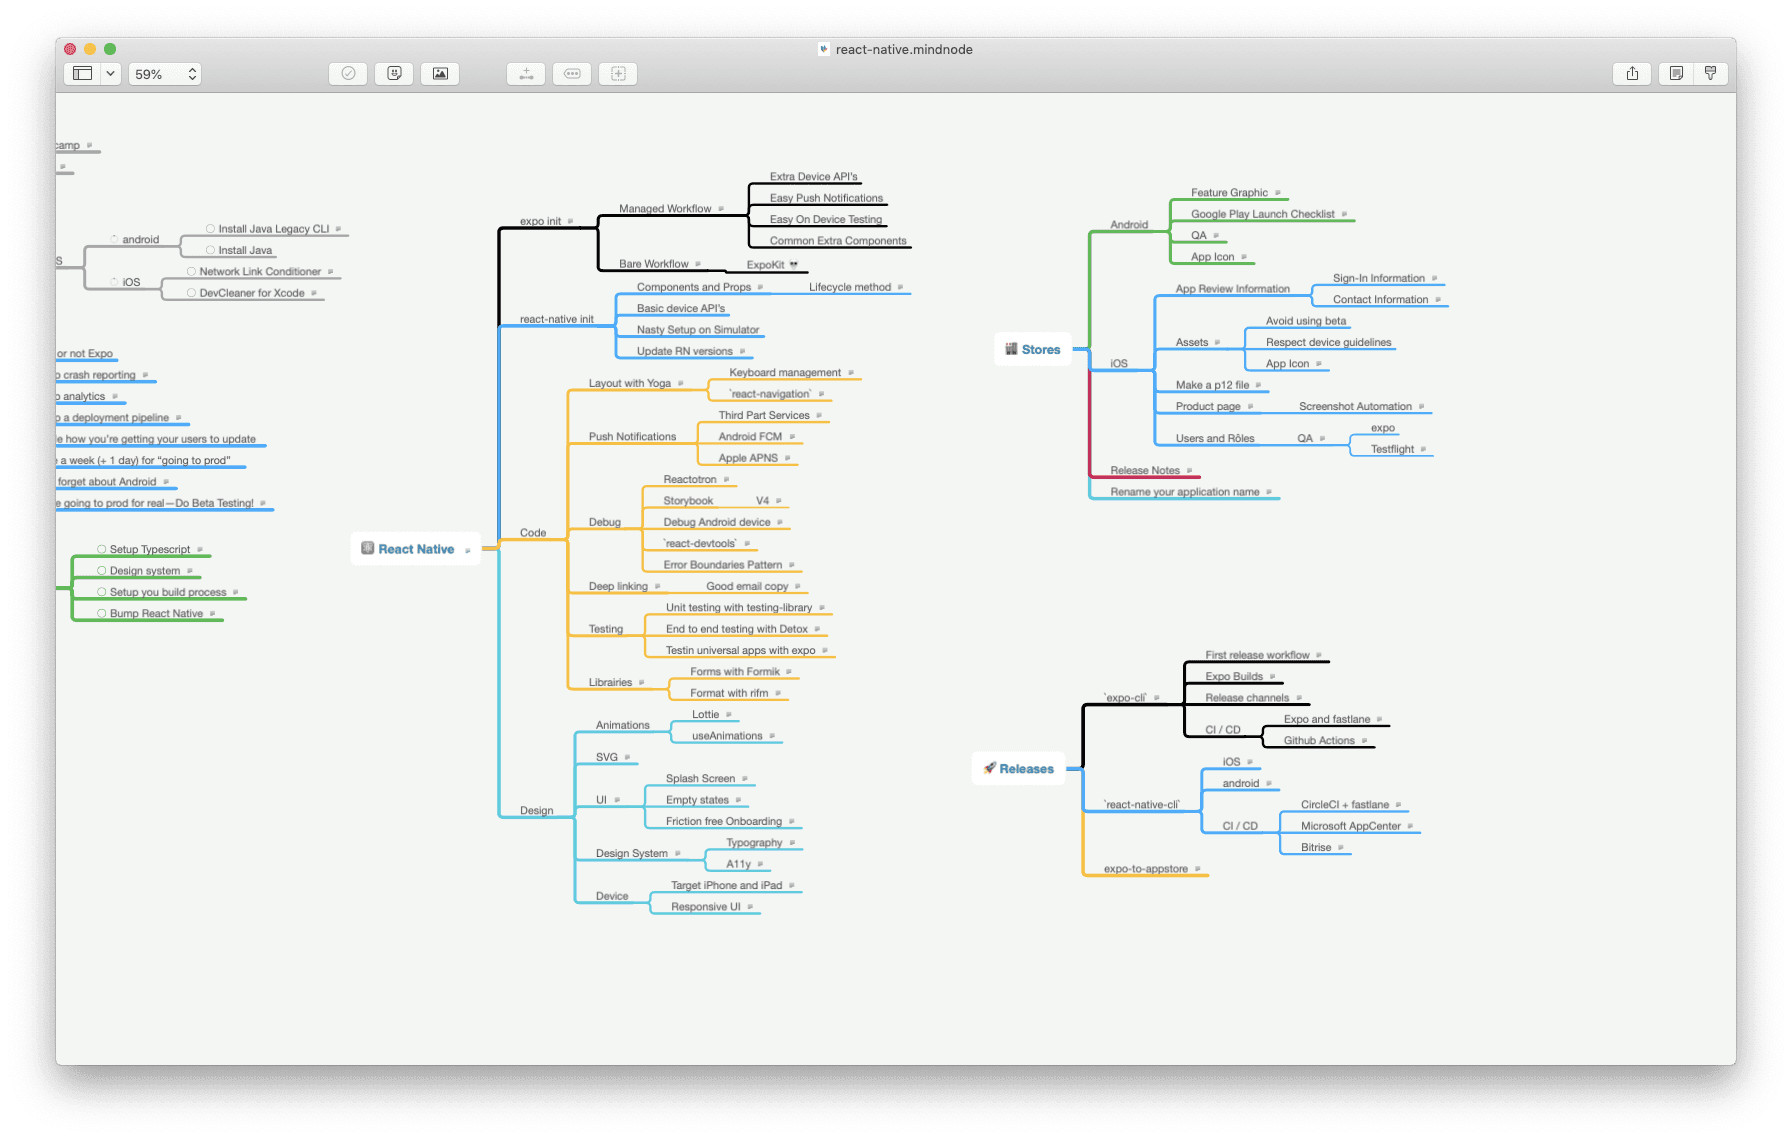The image size is (1792, 1139).
Task: Open the task checklist tool in the toolbar
Action: pyautogui.click(x=347, y=73)
